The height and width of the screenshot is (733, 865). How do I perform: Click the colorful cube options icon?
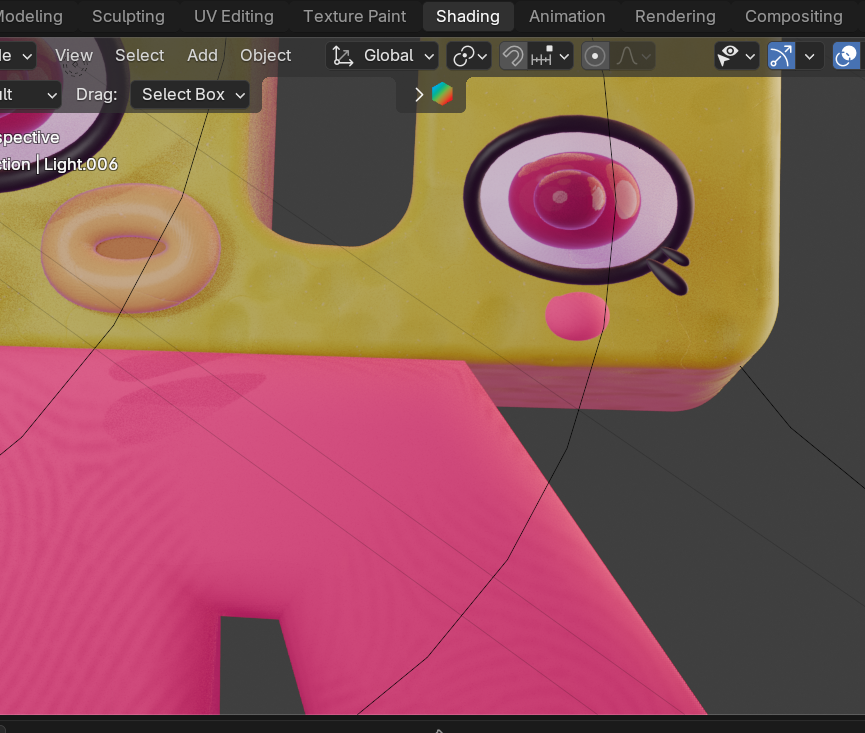point(442,94)
